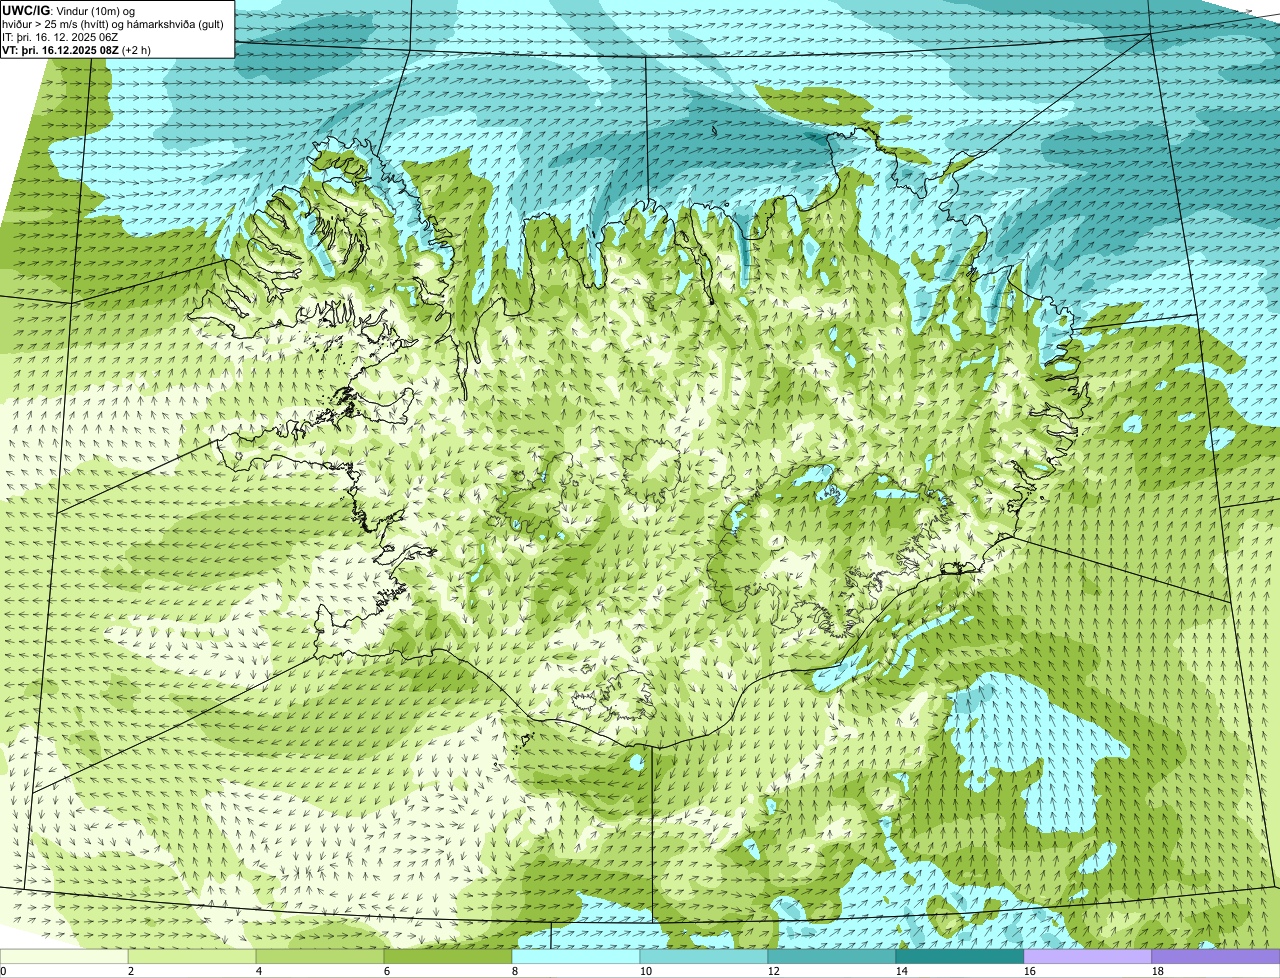Click the legend scale label "2"
Viewport: 1280px width, 978px height.
[131, 971]
